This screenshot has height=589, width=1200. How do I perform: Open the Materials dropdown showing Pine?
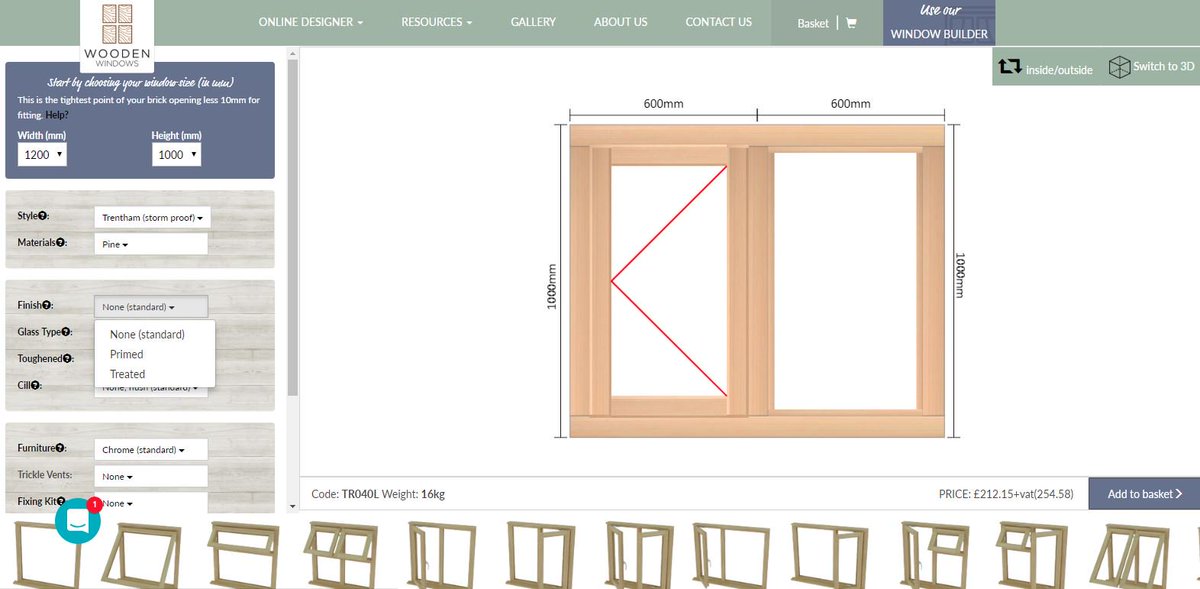coord(151,244)
